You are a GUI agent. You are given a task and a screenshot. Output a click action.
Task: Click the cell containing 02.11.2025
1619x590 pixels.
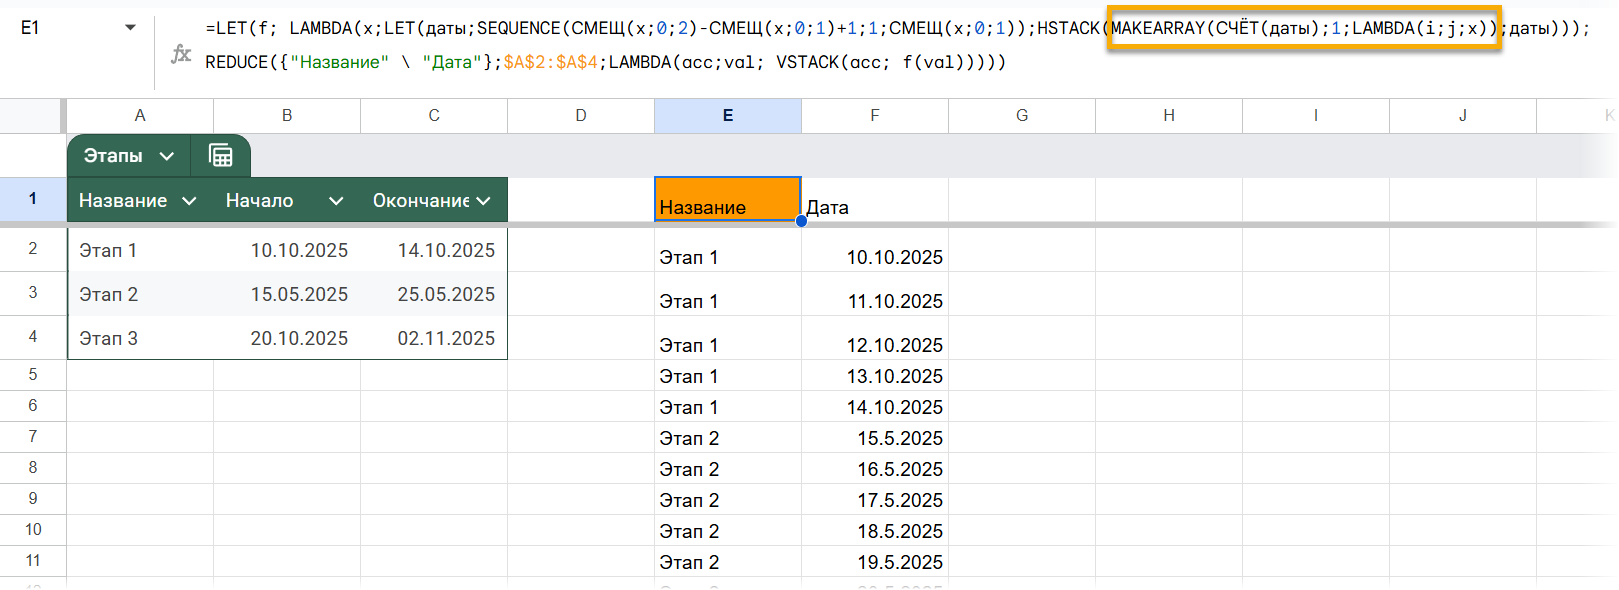434,338
